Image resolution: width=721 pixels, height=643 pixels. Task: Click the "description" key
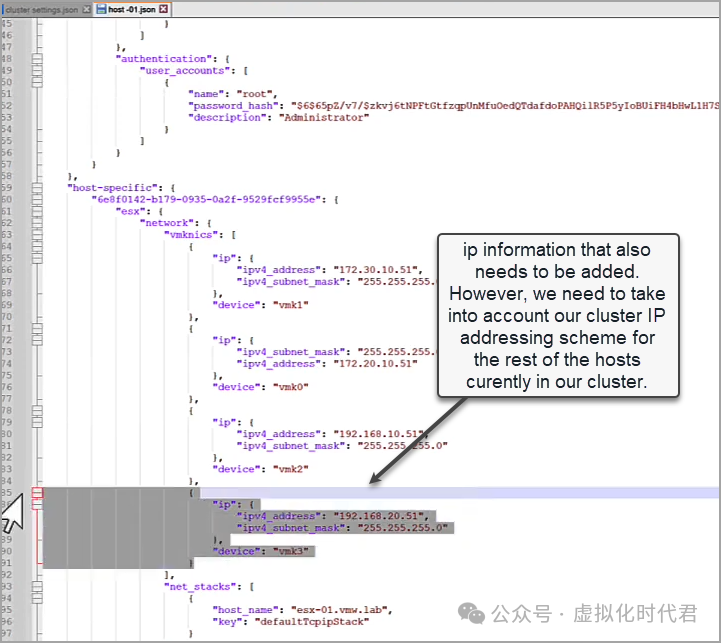[227, 117]
